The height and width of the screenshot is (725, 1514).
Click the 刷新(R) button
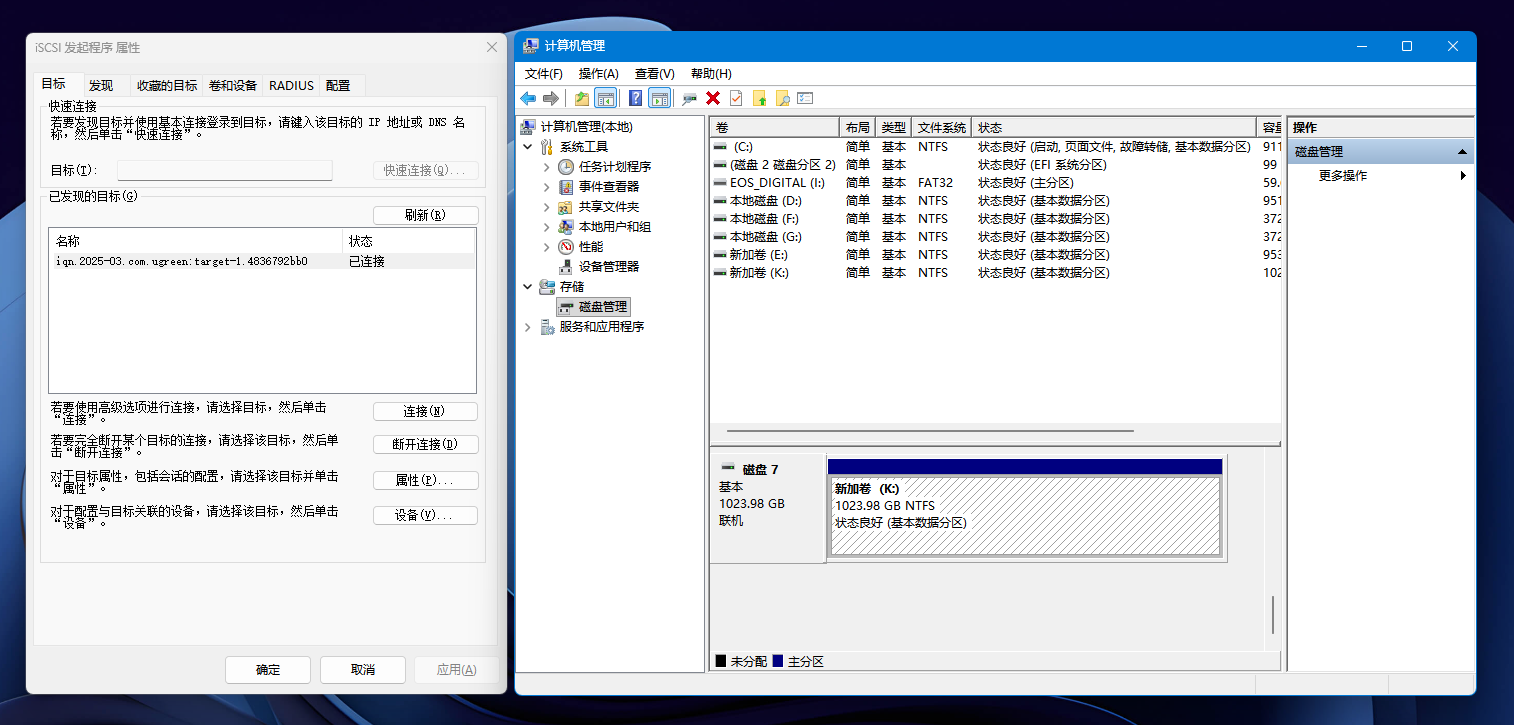[425, 215]
